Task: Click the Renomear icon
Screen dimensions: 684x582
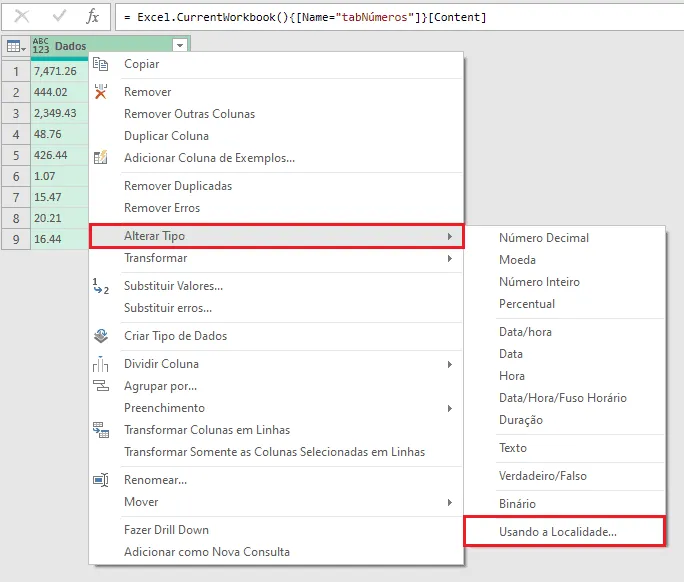Action: pos(101,480)
